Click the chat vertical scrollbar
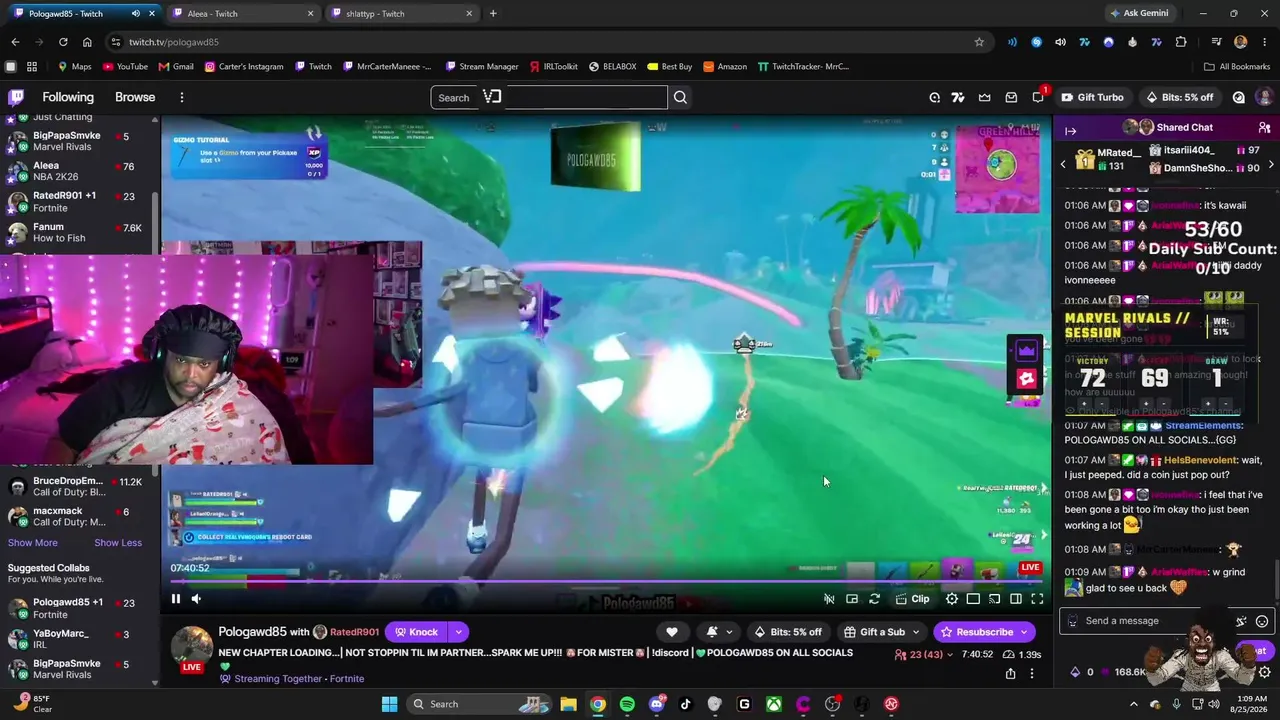The image size is (1280, 720). coord(1276,578)
